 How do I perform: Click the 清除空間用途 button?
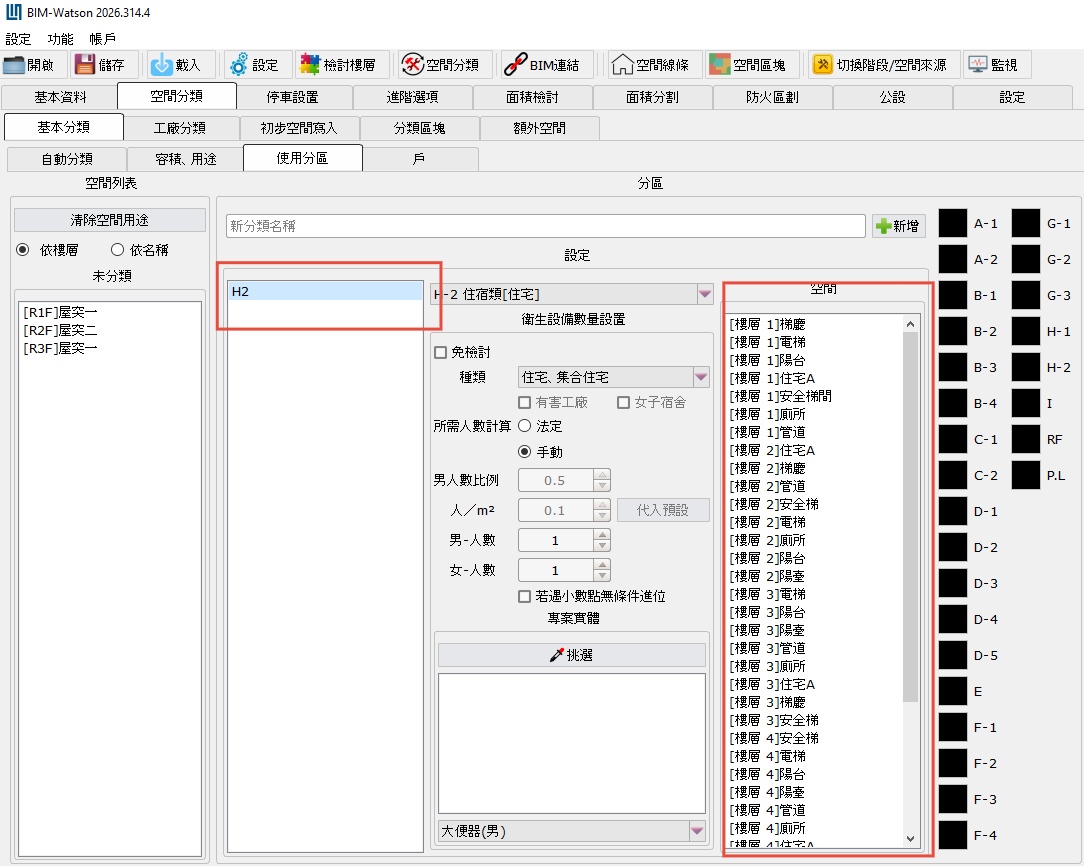pos(110,220)
